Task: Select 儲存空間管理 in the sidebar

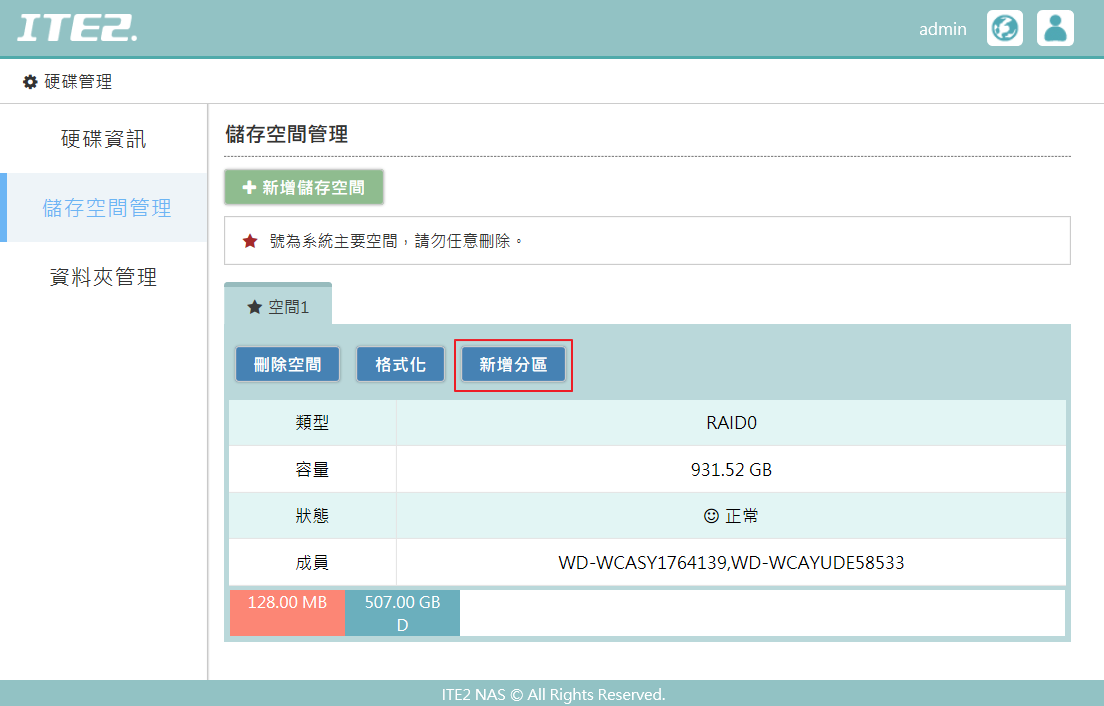Action: (x=104, y=208)
